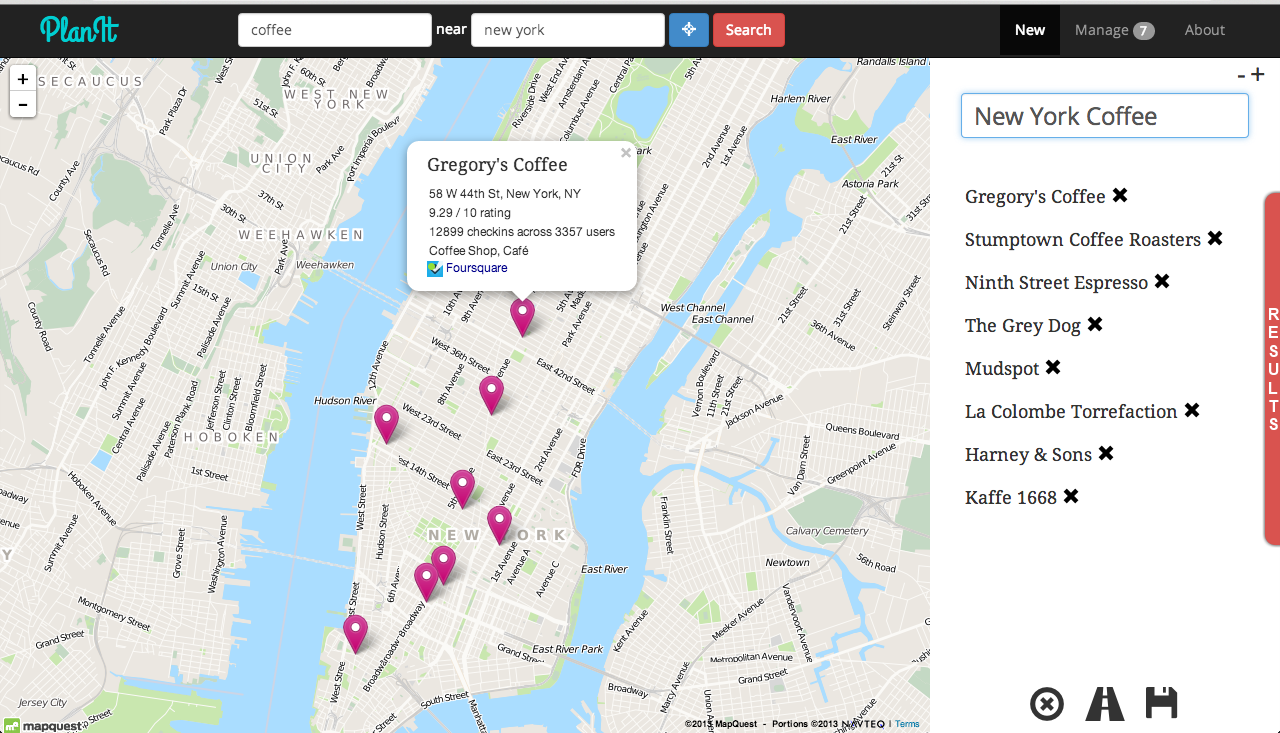1280x733 pixels.
Task: Click the plus sign above plan title
Action: pyautogui.click(x=1258, y=74)
